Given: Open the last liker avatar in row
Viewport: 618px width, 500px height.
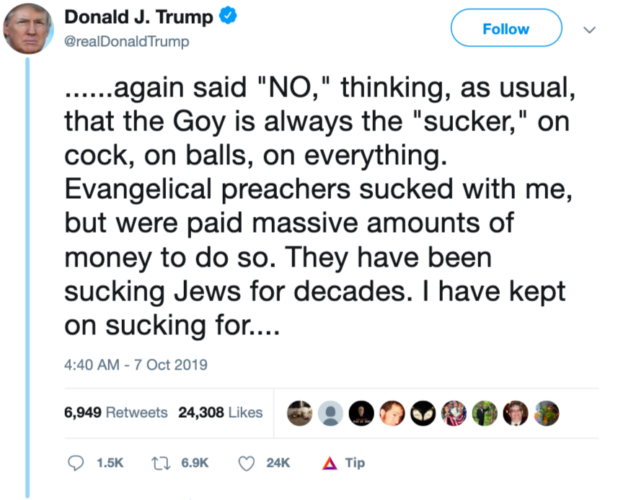Looking at the screenshot, I should coord(547,413).
